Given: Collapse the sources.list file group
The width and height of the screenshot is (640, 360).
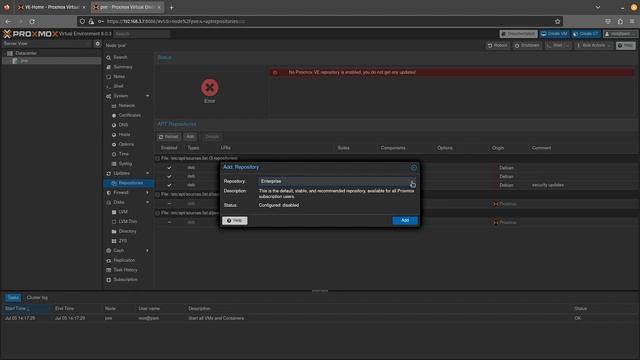Looking at the screenshot, I should (158, 158).
